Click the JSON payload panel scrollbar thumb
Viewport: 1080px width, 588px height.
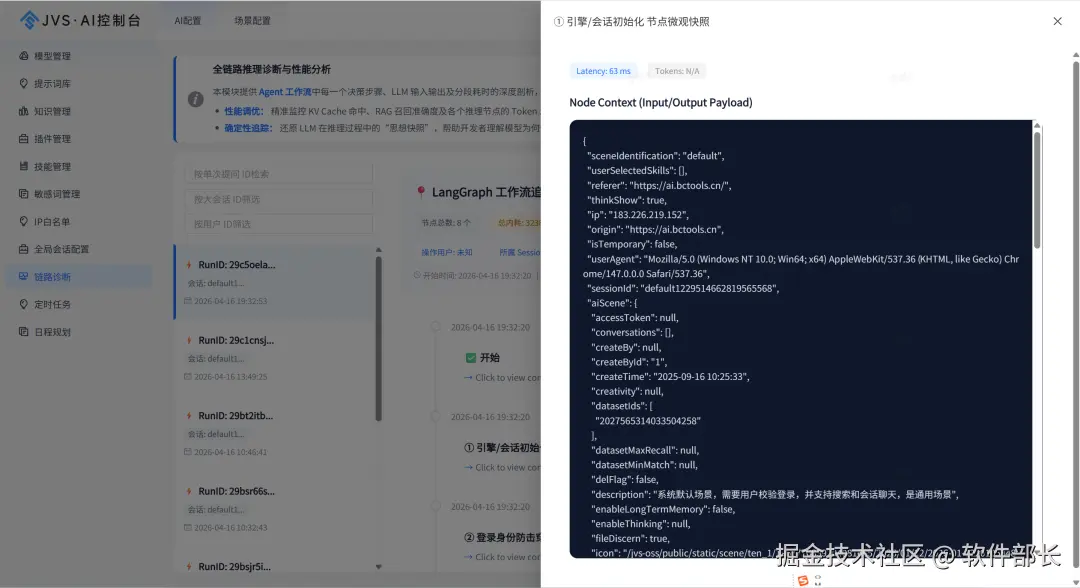pos(1037,189)
